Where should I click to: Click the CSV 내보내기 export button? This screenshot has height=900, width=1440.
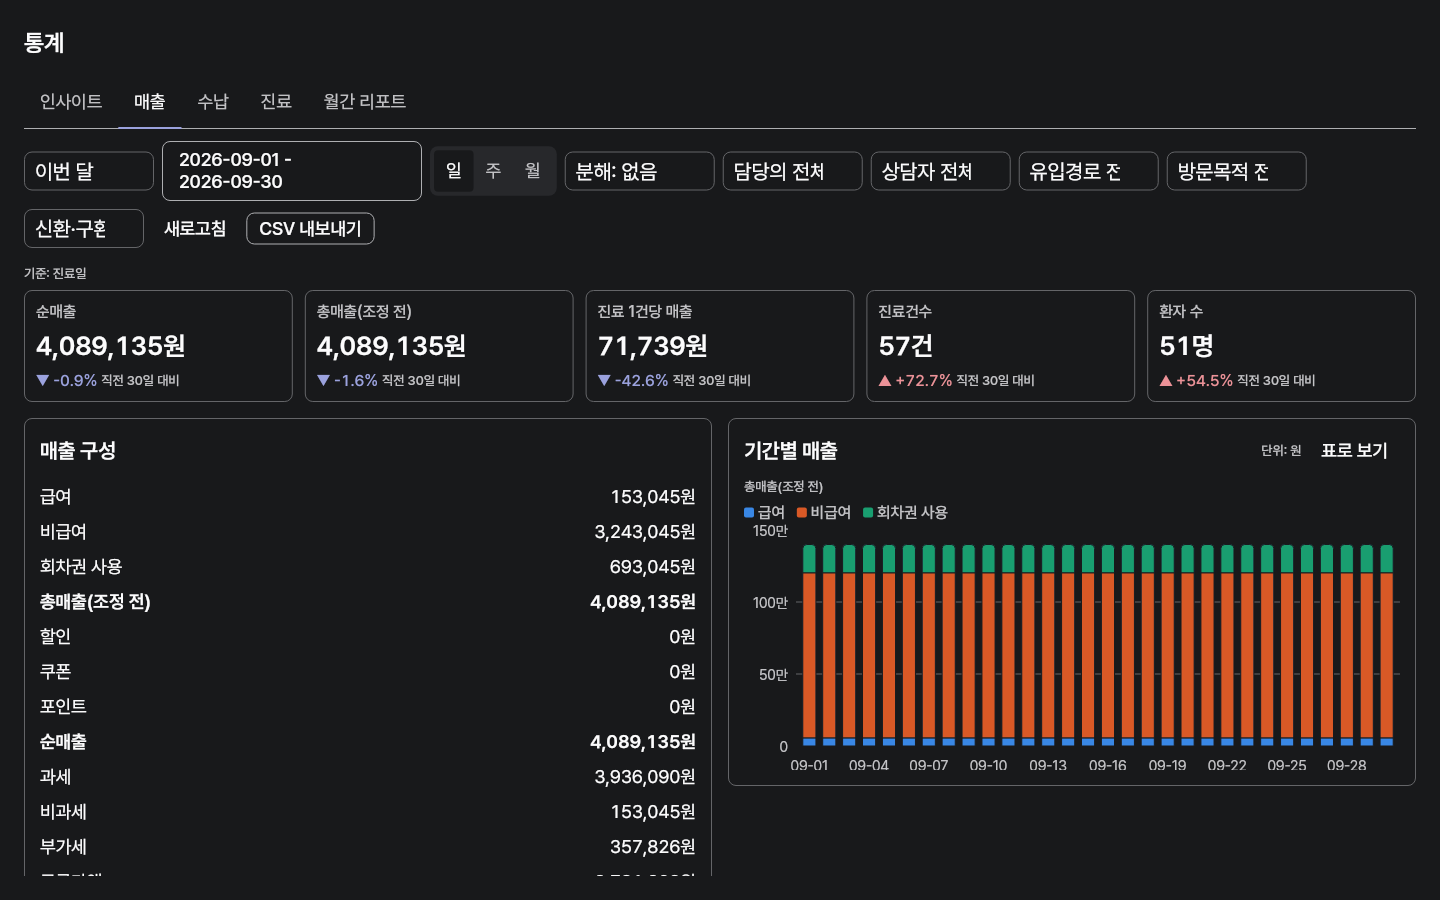[310, 229]
